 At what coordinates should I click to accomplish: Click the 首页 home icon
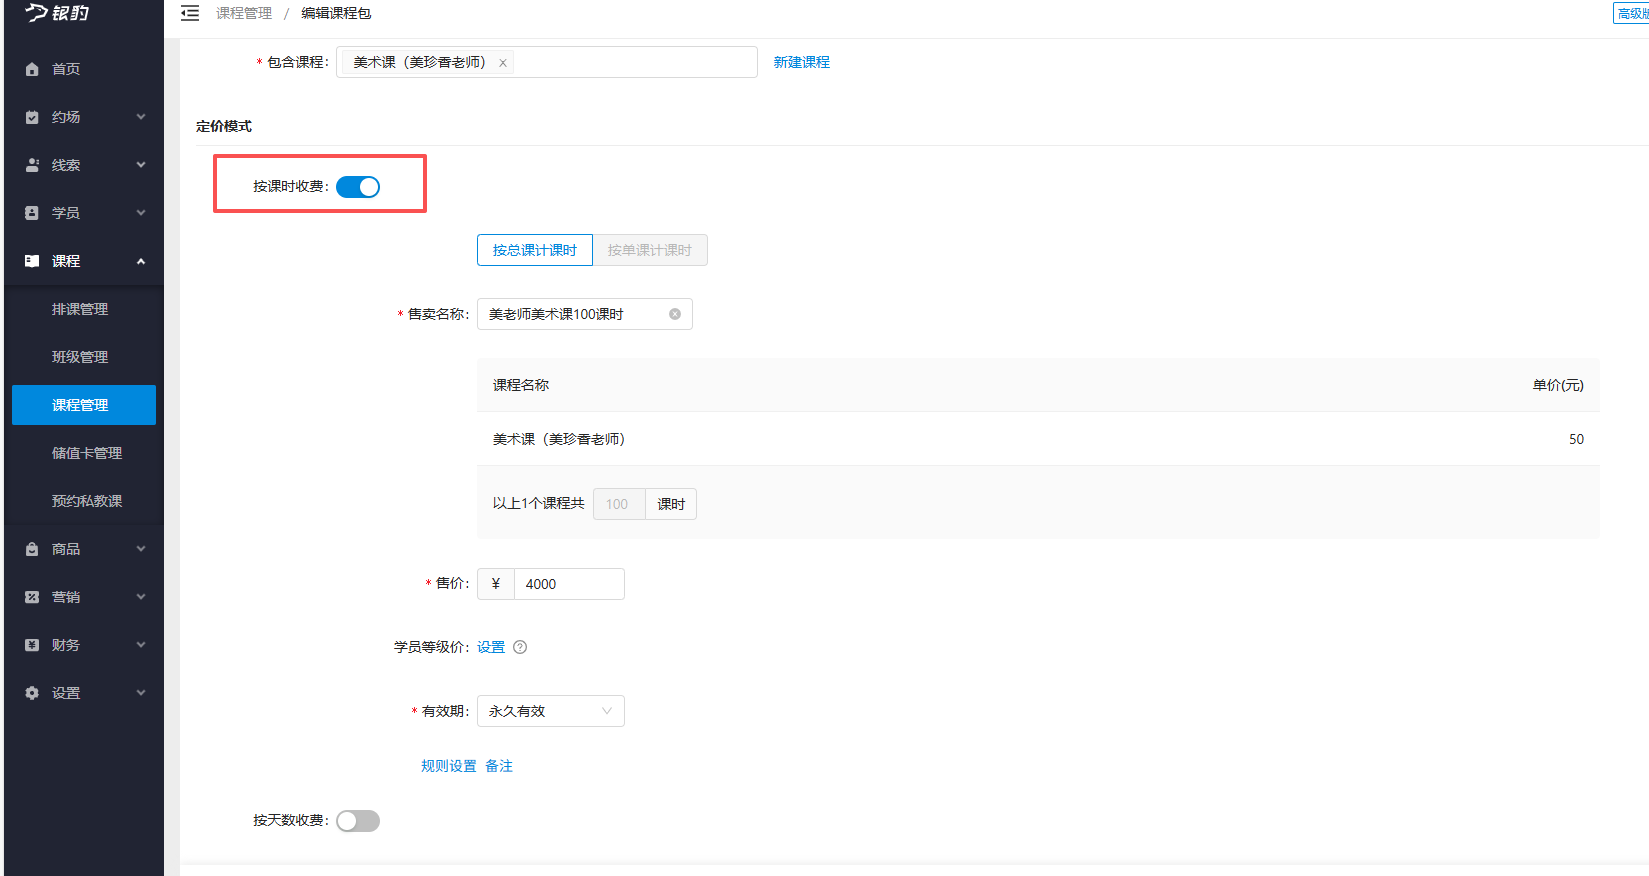[32, 69]
